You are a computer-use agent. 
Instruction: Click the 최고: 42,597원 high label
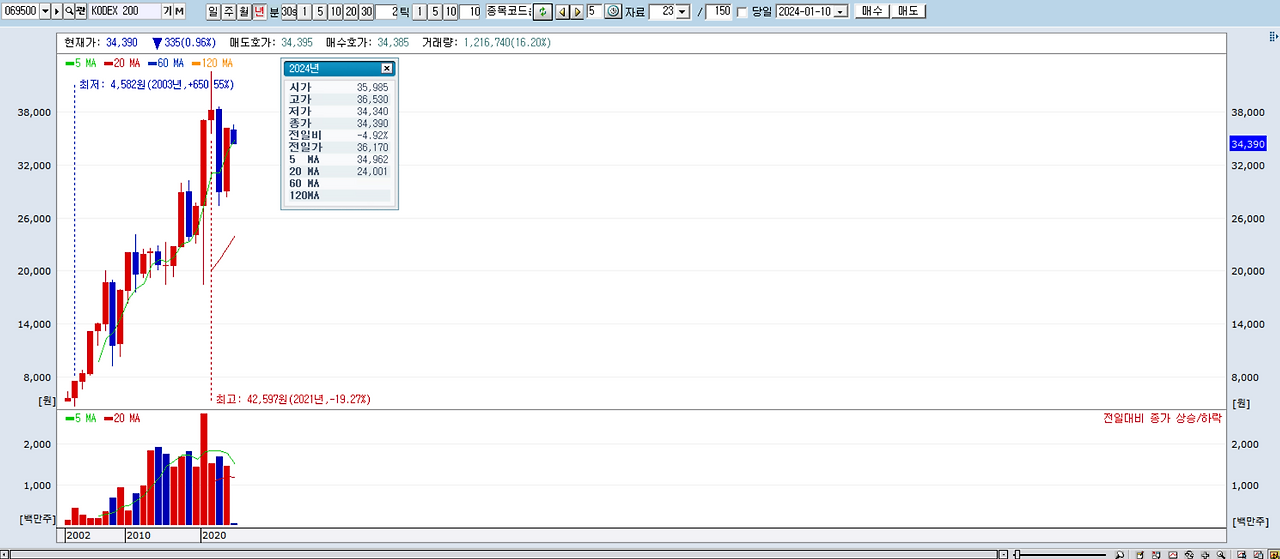pyautogui.click(x=293, y=399)
